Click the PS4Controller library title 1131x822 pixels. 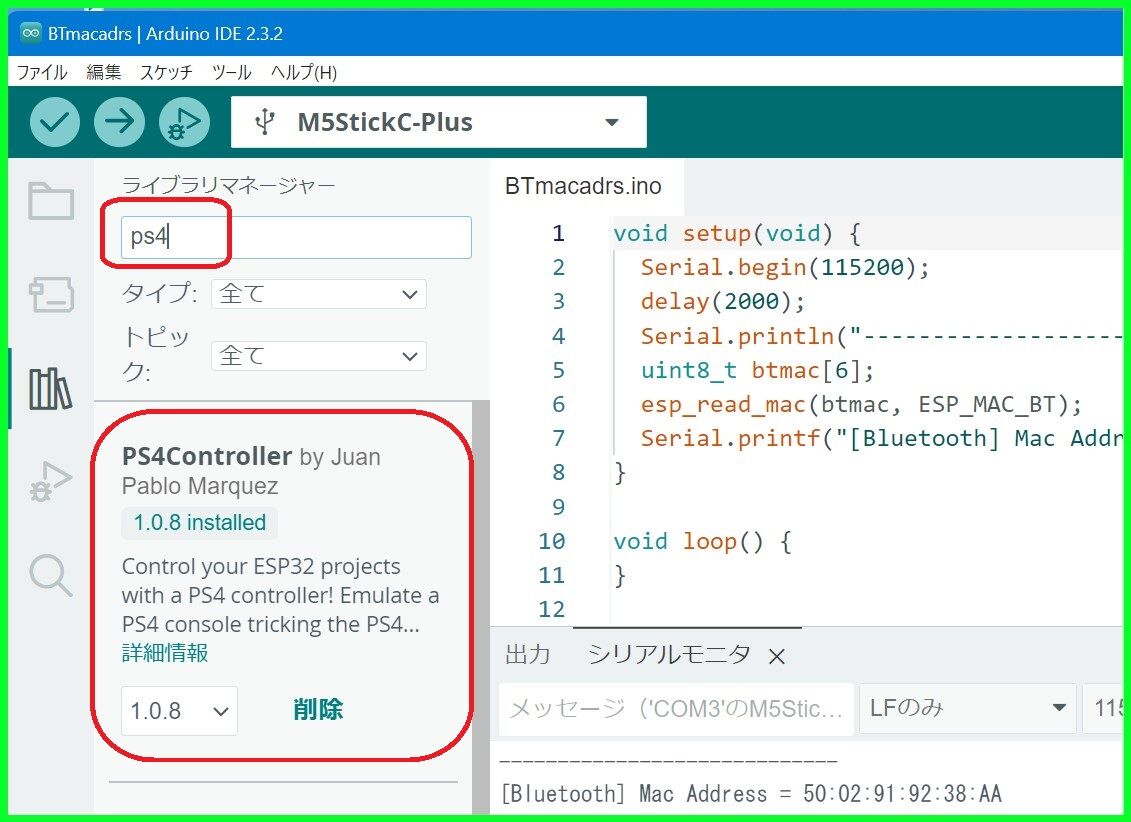pos(206,456)
